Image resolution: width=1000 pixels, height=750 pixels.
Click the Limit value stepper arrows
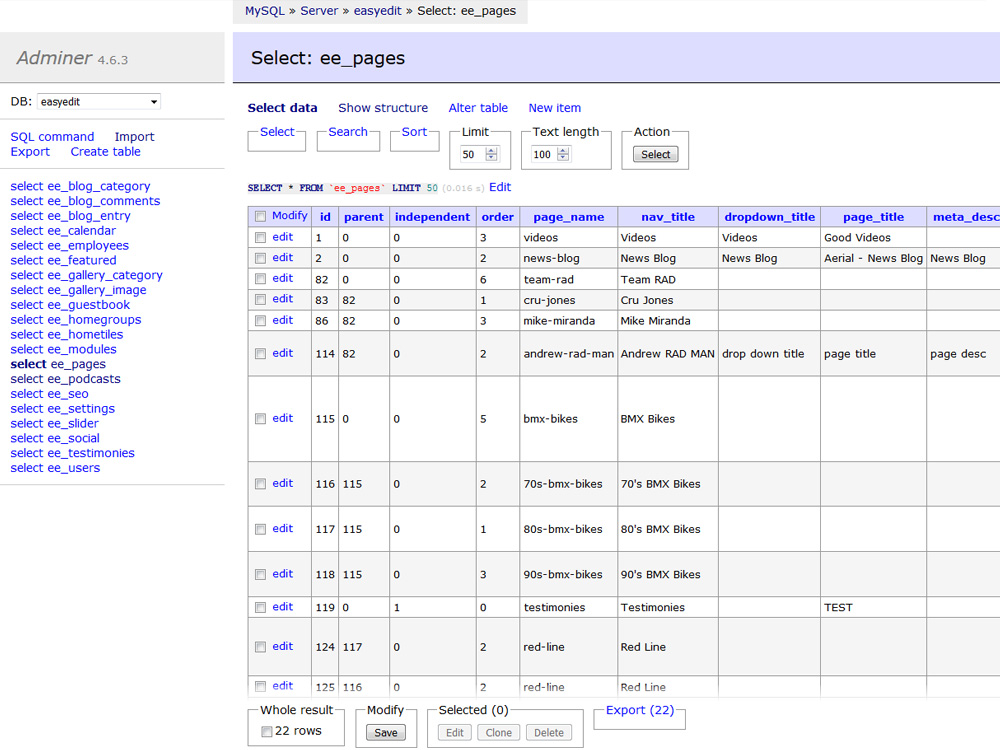click(x=491, y=155)
